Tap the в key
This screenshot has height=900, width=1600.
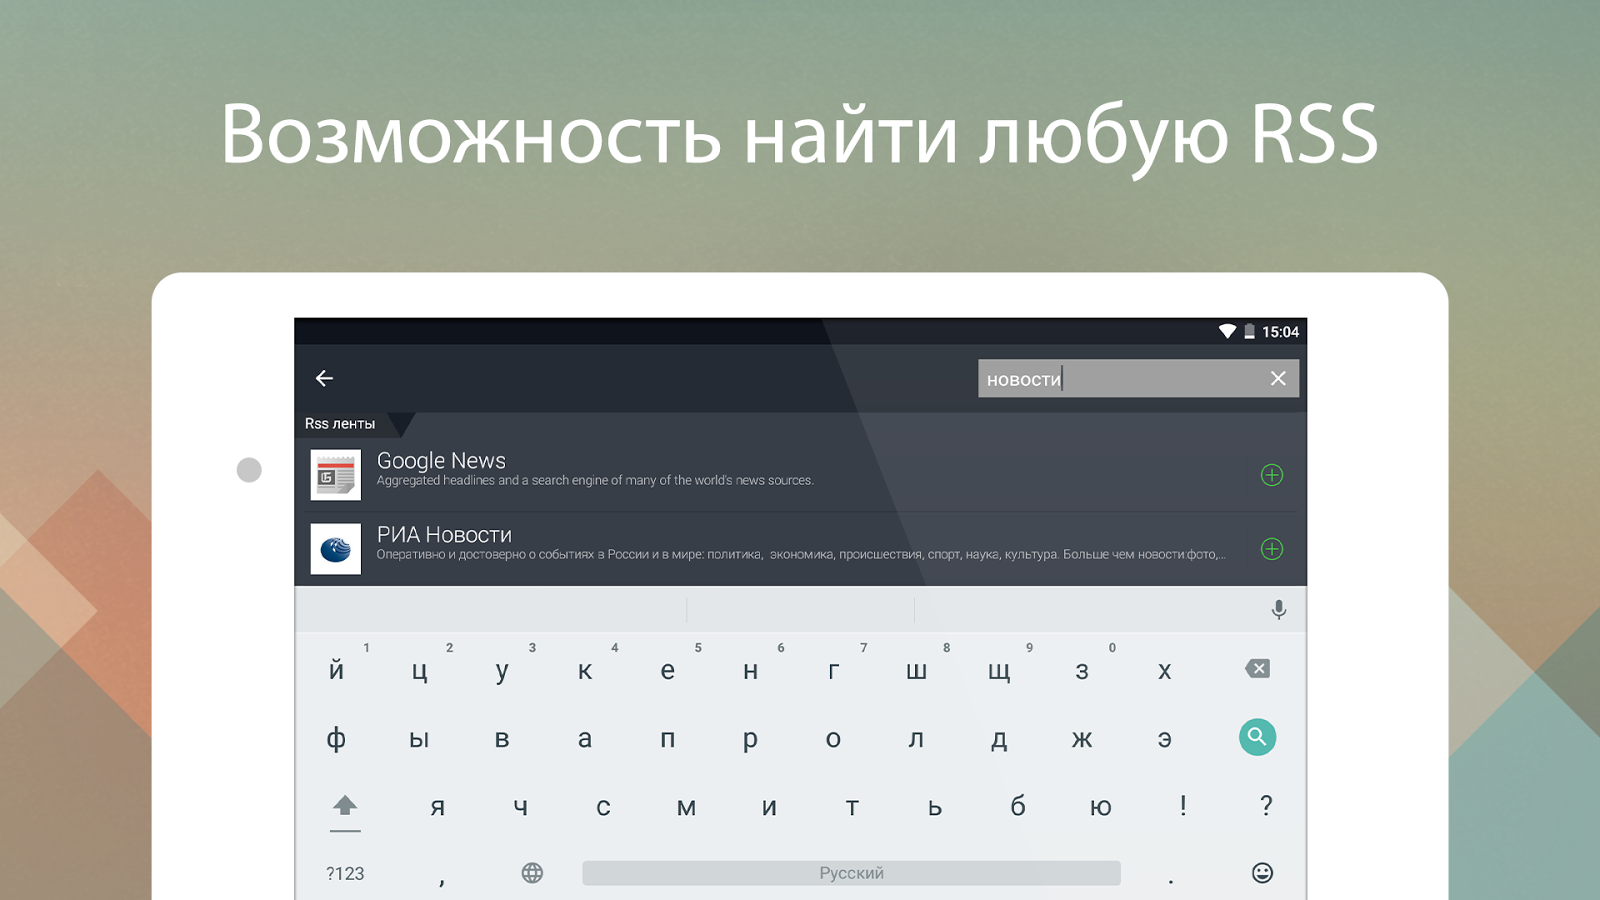pyautogui.click(x=502, y=739)
